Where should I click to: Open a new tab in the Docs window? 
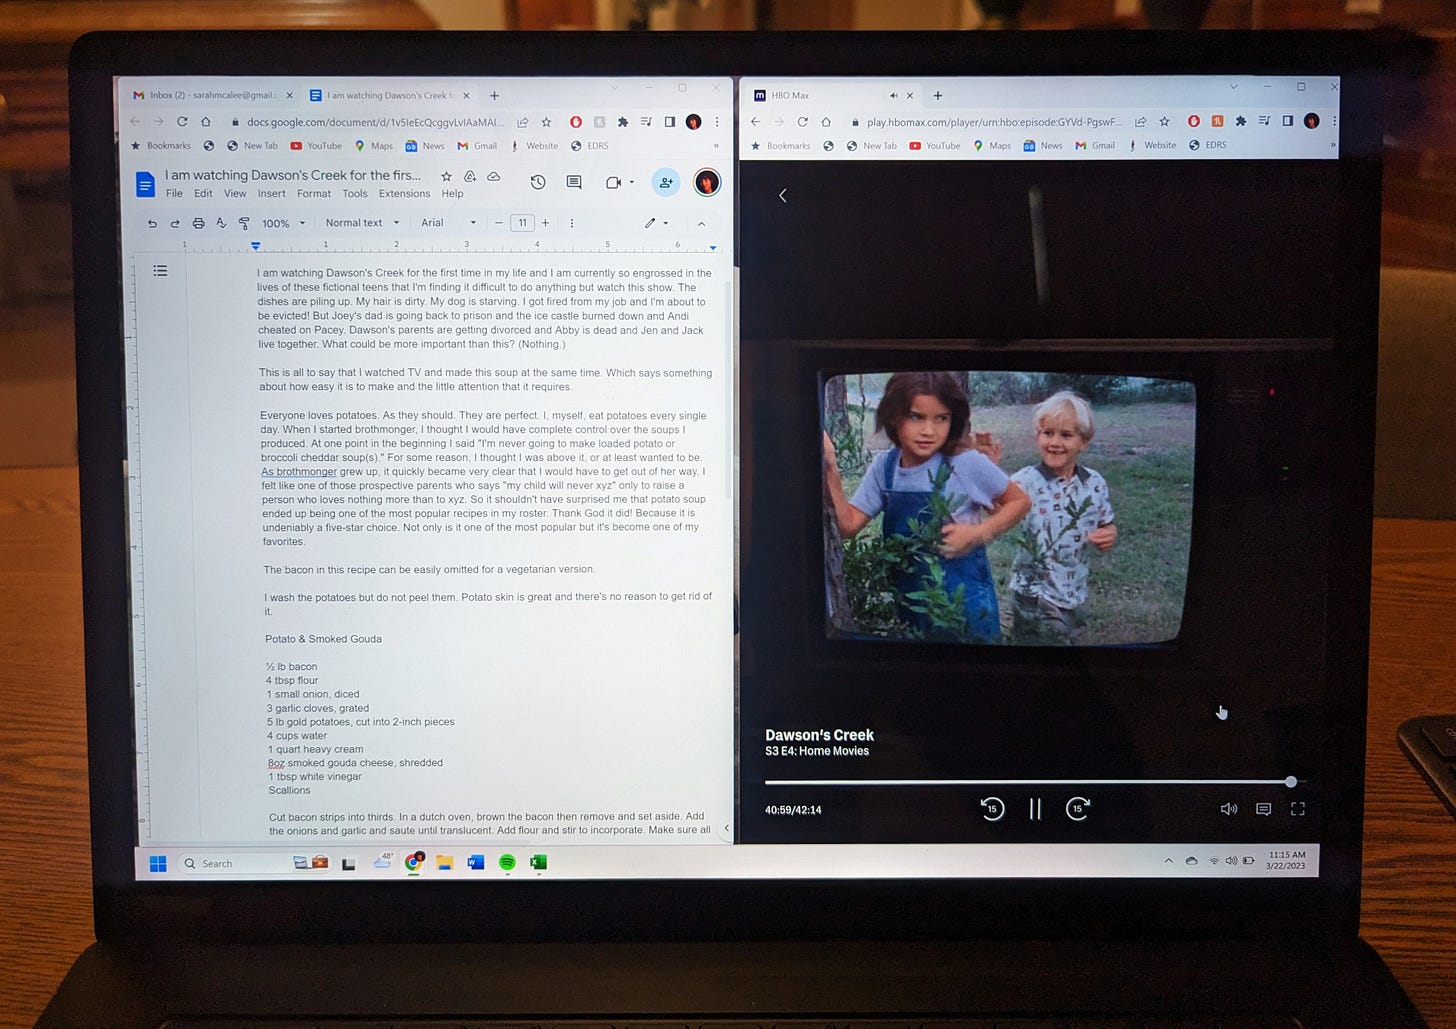click(494, 95)
